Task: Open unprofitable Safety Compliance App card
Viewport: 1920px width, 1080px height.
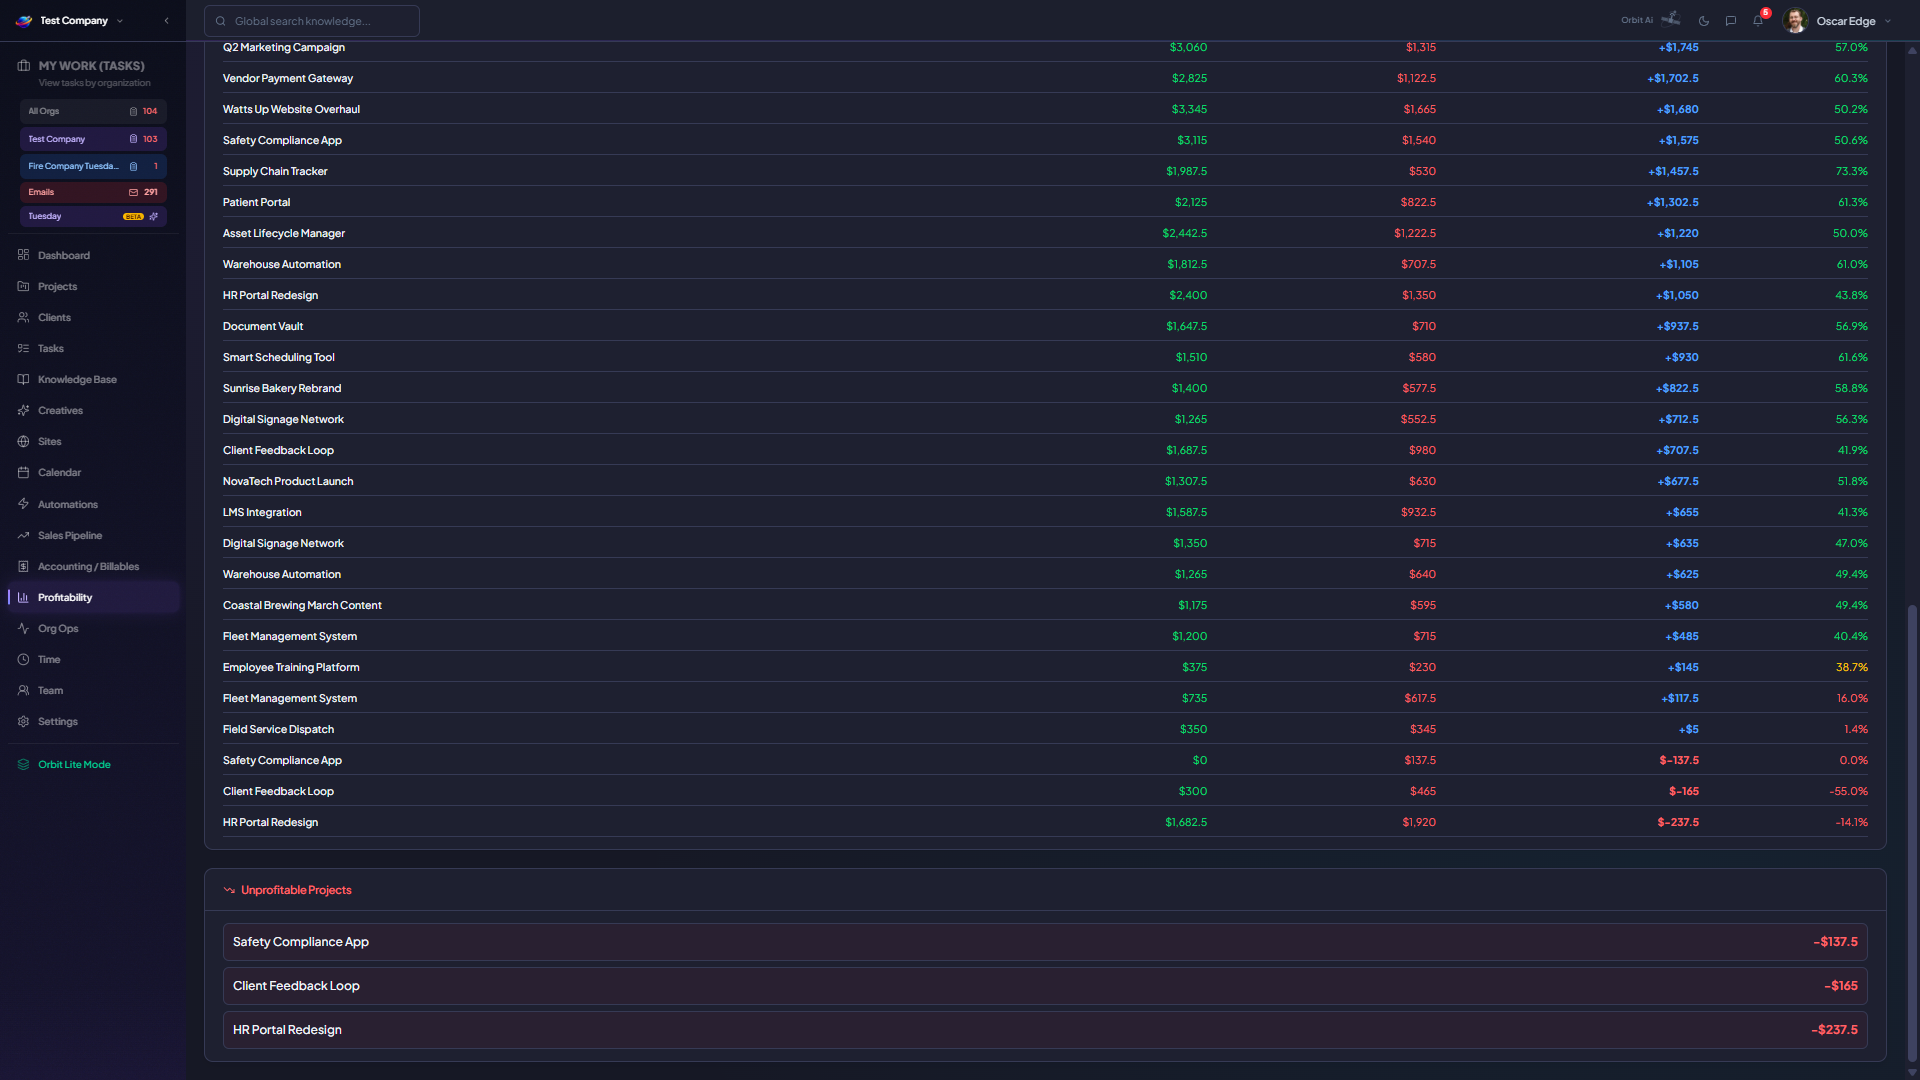Action: point(1045,942)
